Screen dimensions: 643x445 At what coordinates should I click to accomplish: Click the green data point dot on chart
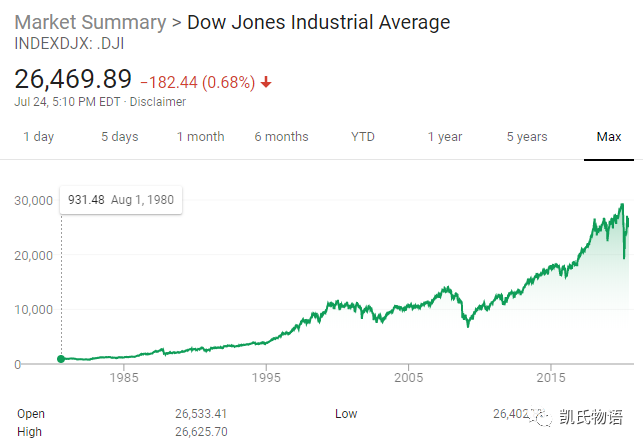click(61, 358)
